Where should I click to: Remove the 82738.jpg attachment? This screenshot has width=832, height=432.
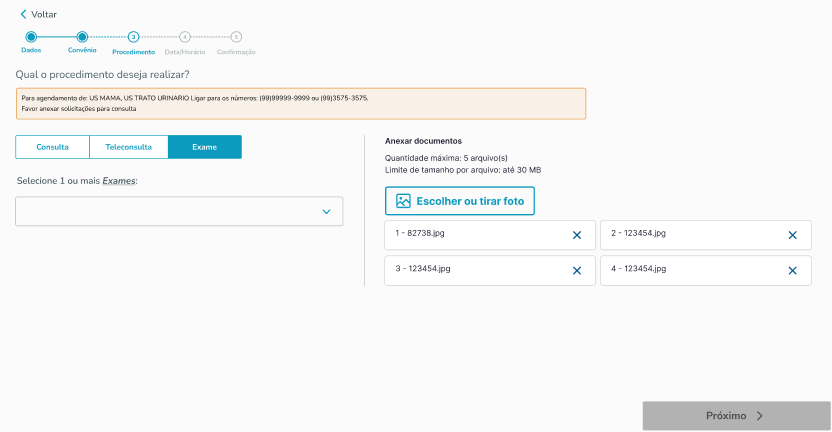(x=576, y=235)
